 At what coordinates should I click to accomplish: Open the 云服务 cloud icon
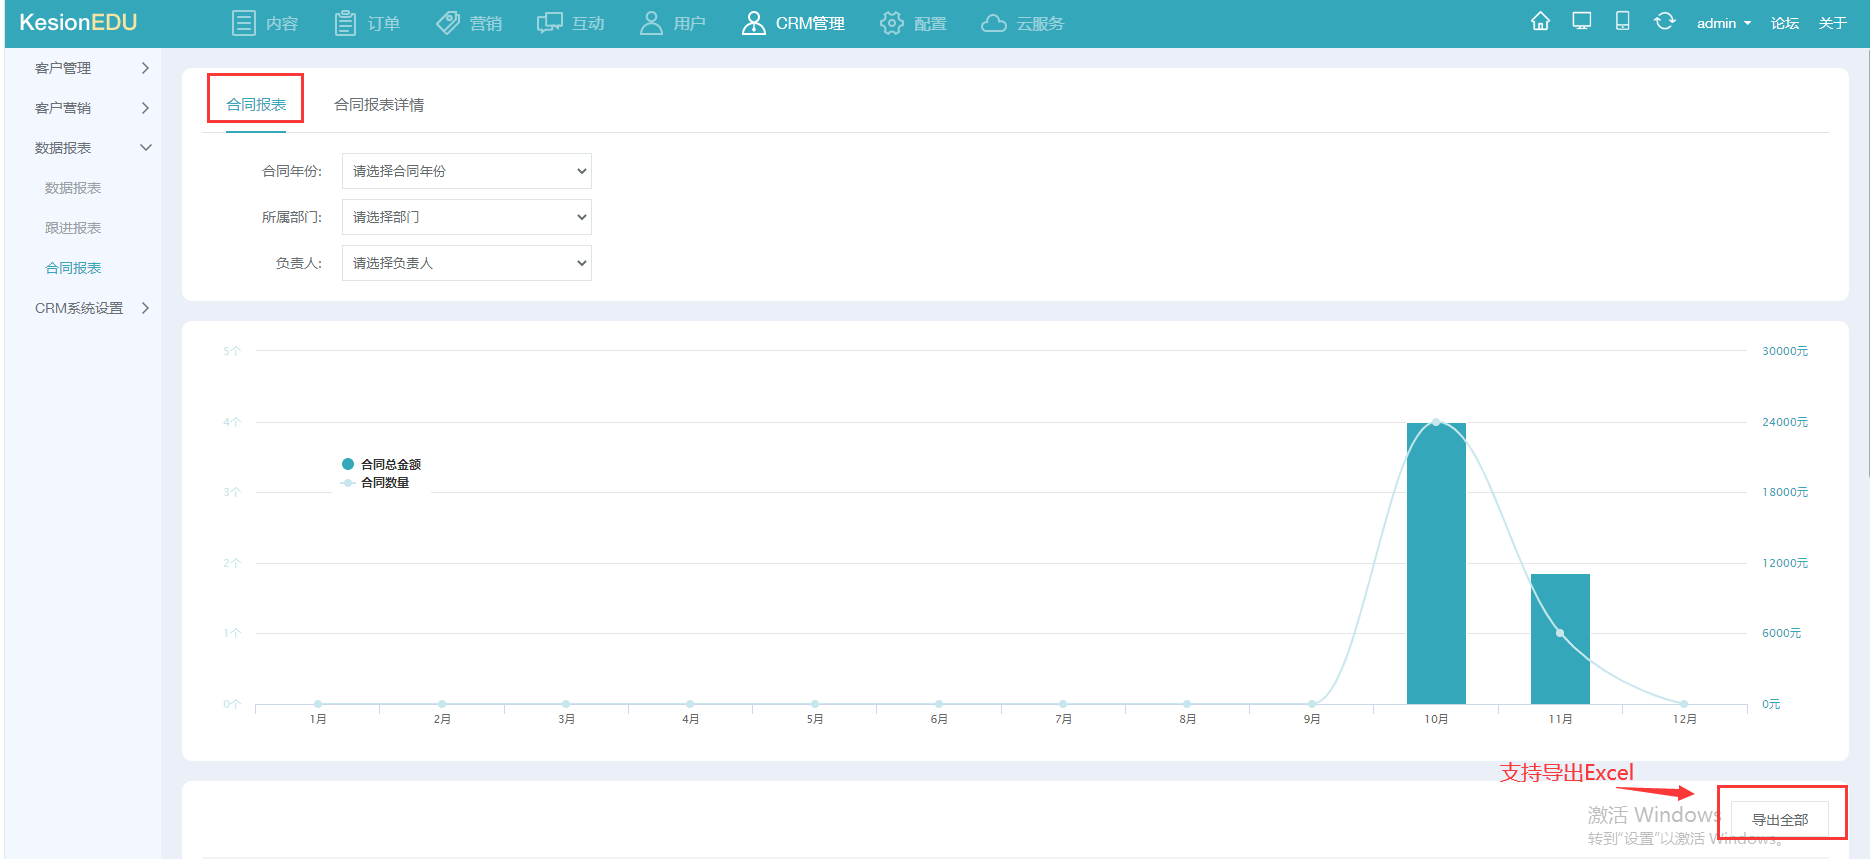pyautogui.click(x=994, y=23)
